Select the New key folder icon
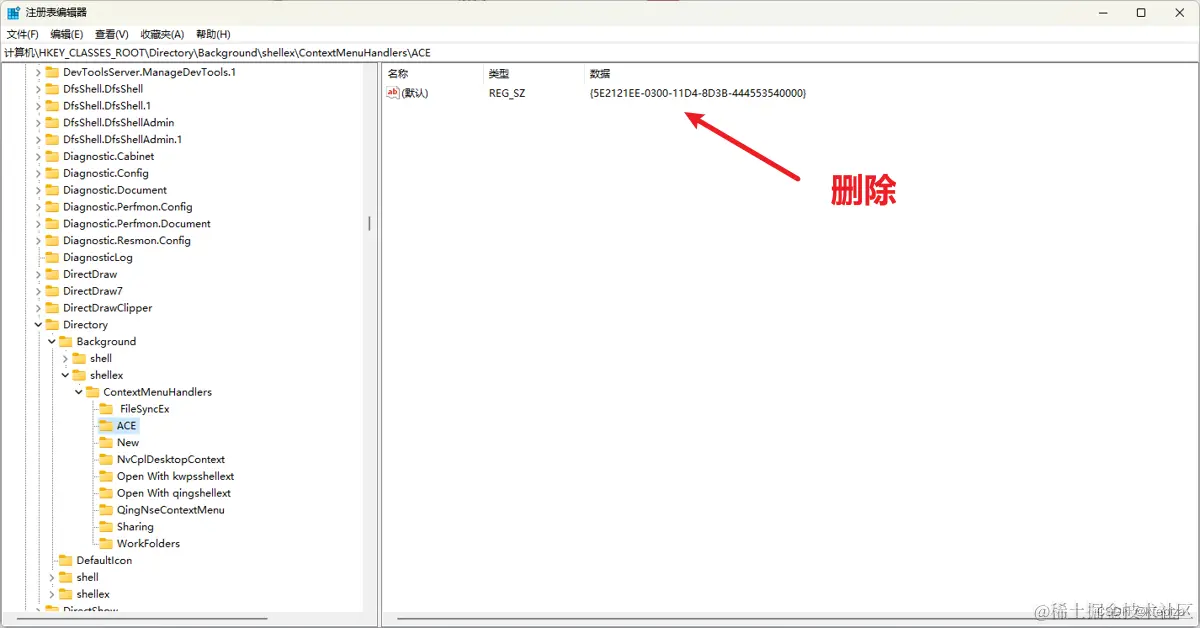 pyautogui.click(x=106, y=442)
